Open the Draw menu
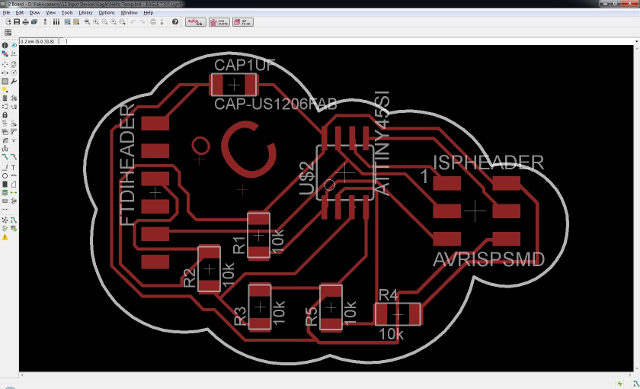 click(35, 13)
